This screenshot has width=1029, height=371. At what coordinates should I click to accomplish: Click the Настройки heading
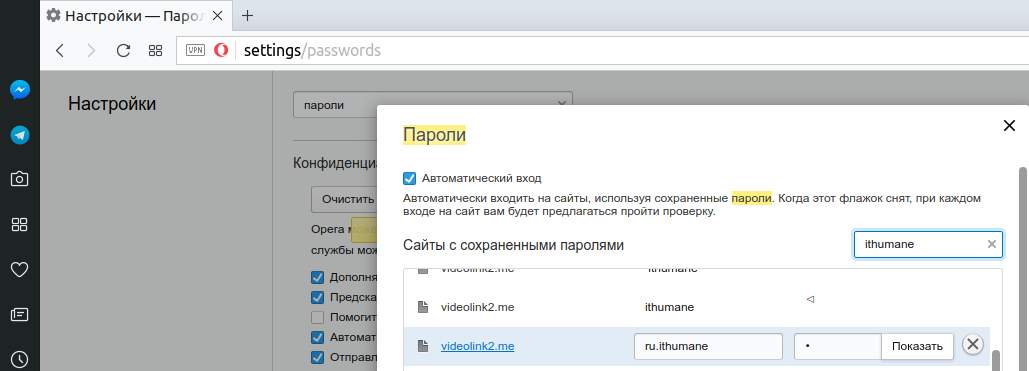[x=112, y=104]
